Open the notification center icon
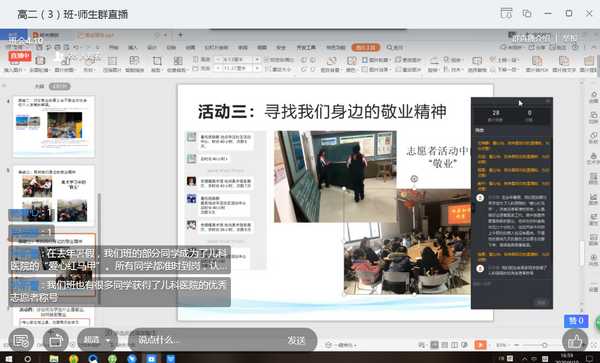This screenshot has height=363, width=600. tap(590, 359)
